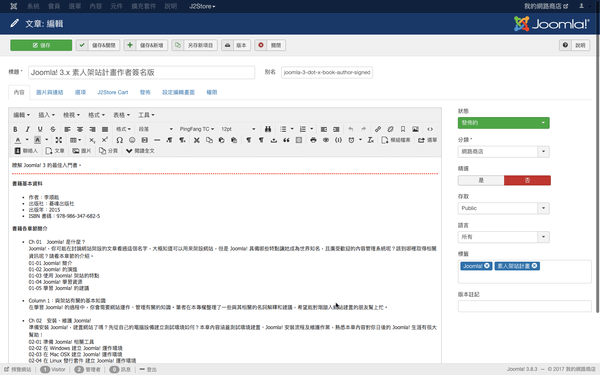Toggle editor fullscreen mode
The image size is (600, 375).
click(59, 140)
